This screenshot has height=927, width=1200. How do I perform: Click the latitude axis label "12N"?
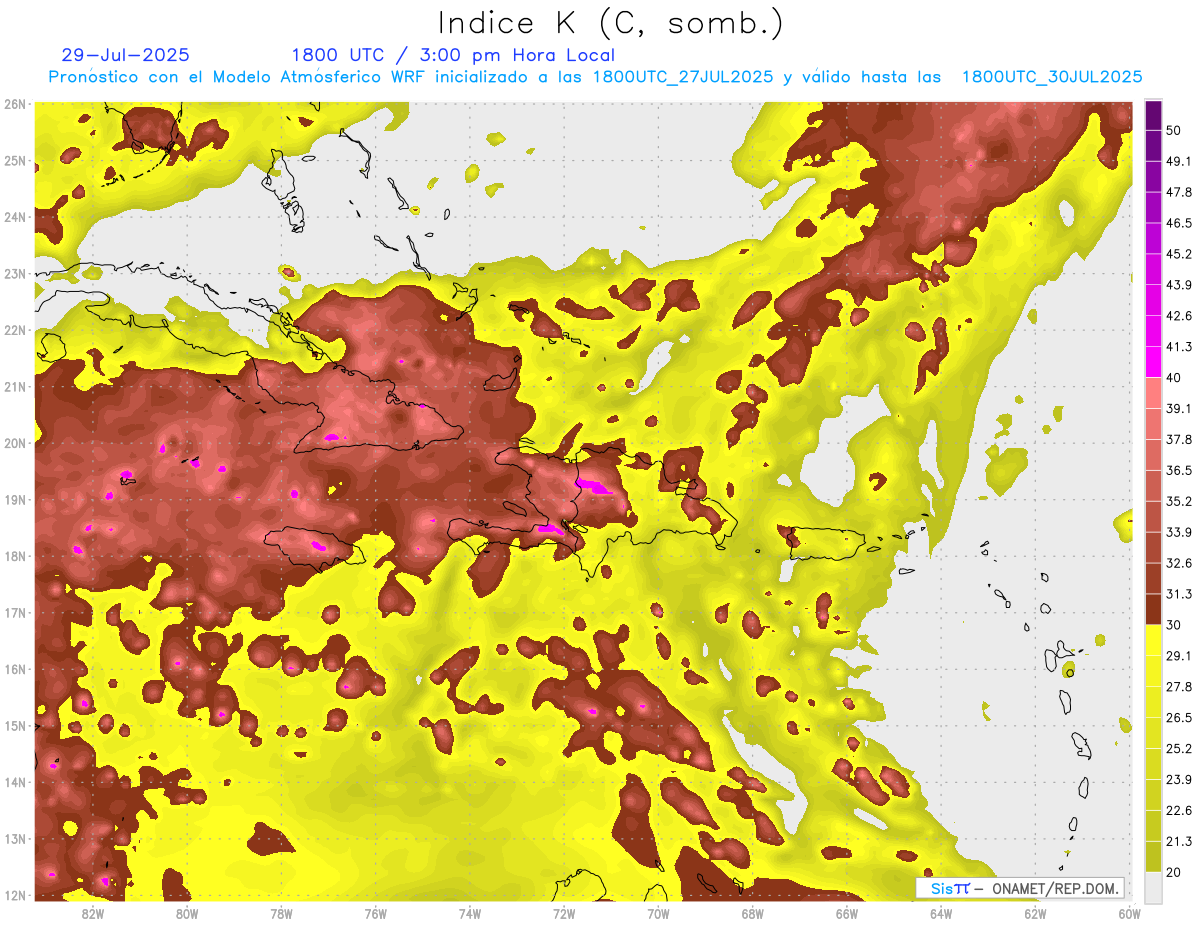(15, 895)
